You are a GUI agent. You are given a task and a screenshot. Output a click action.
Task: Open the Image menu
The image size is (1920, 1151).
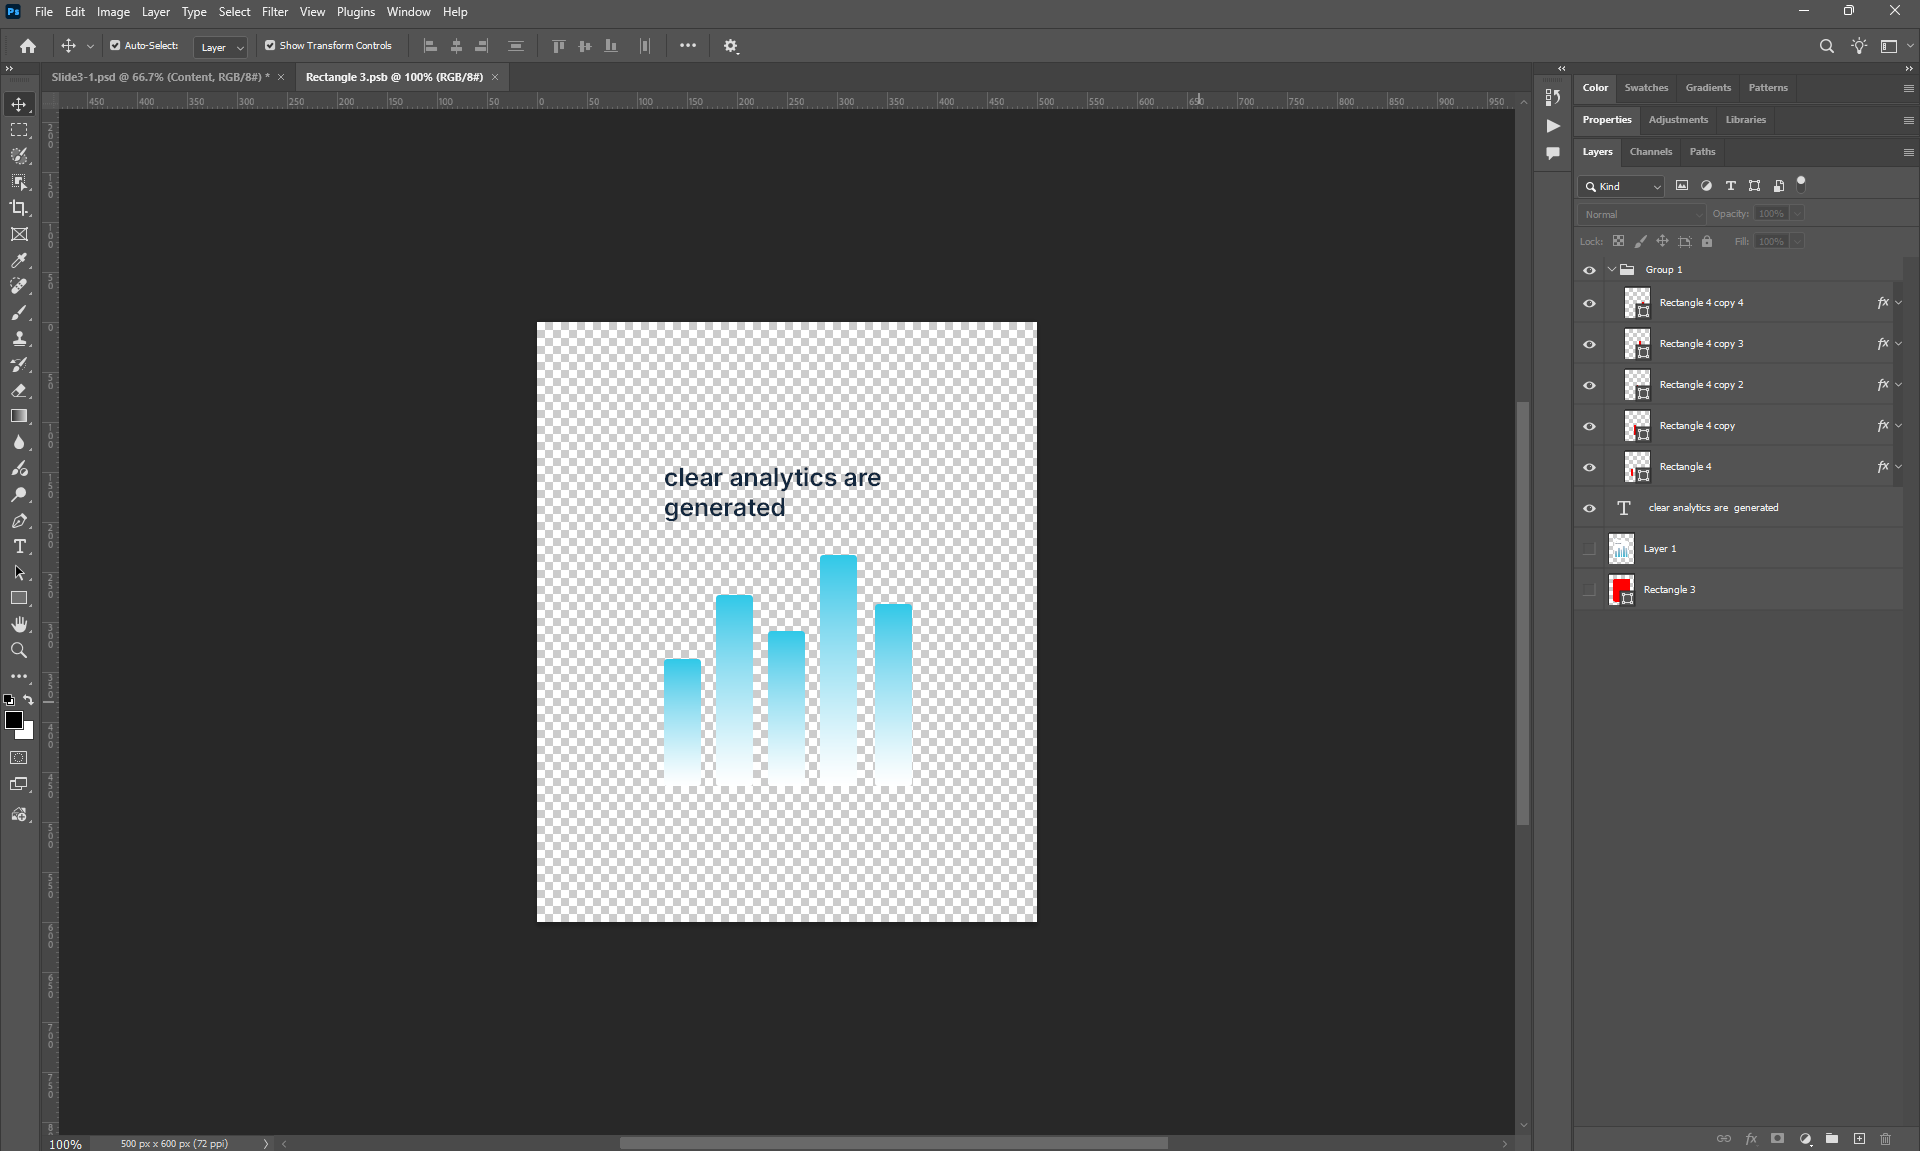click(113, 12)
